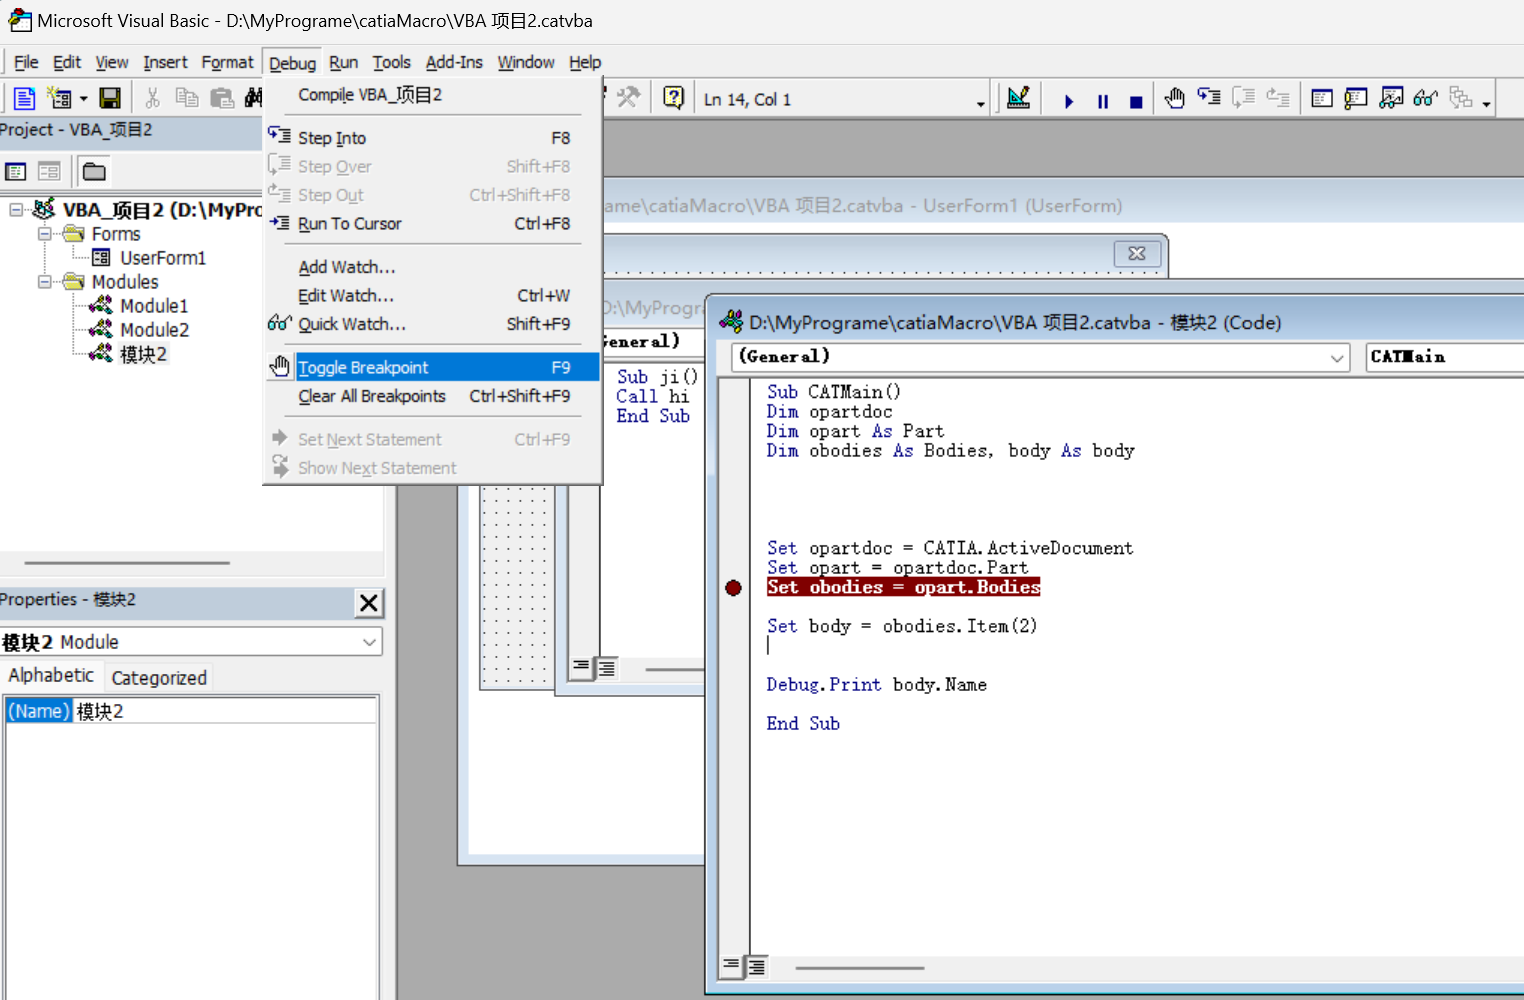Click the Copy toolbar icon
1524x1000 pixels.
187,98
